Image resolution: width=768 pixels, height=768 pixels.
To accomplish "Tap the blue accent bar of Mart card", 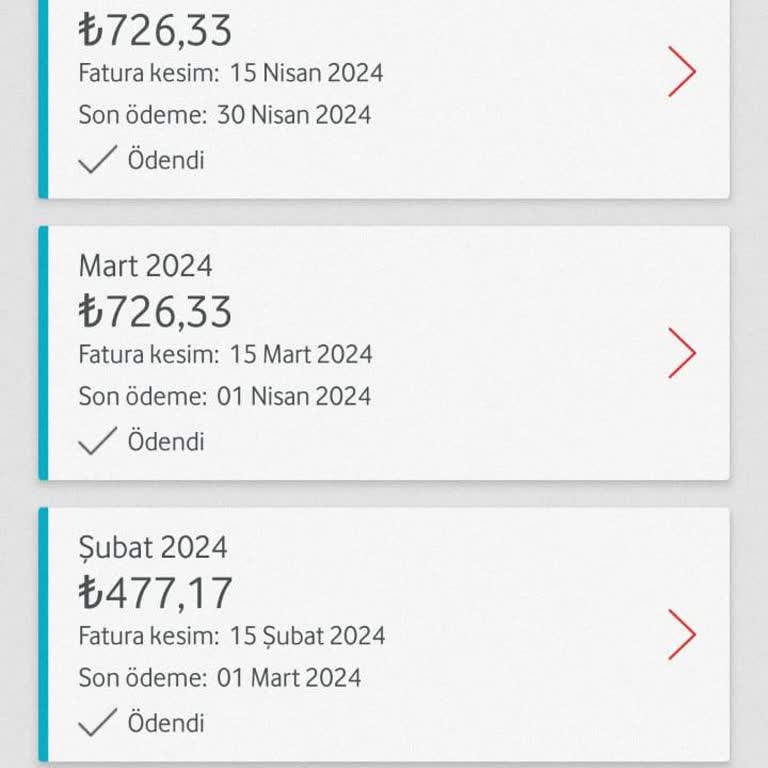I will click(x=44, y=353).
